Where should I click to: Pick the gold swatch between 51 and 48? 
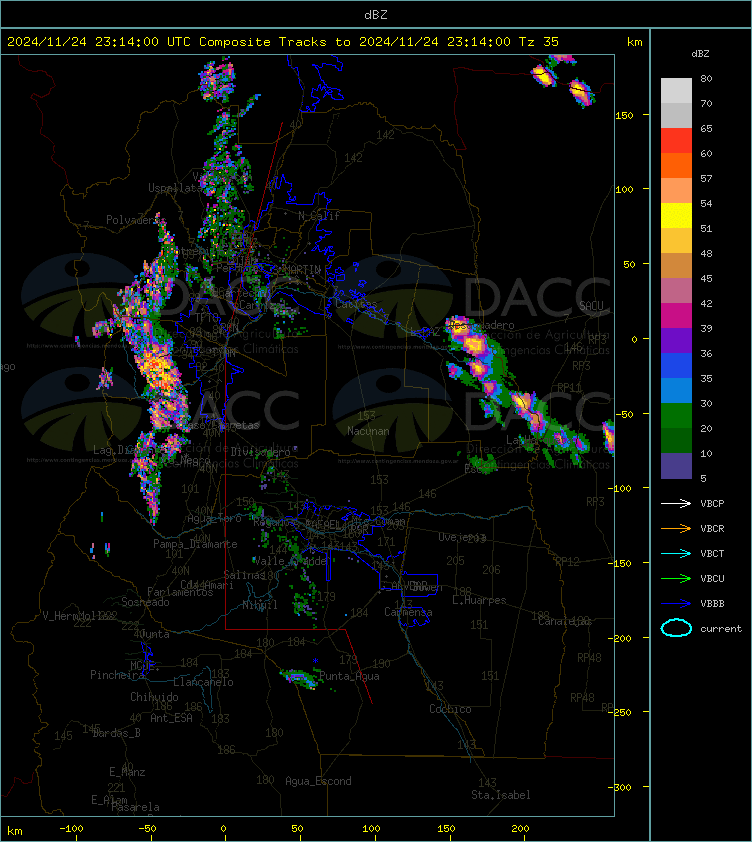click(676, 241)
